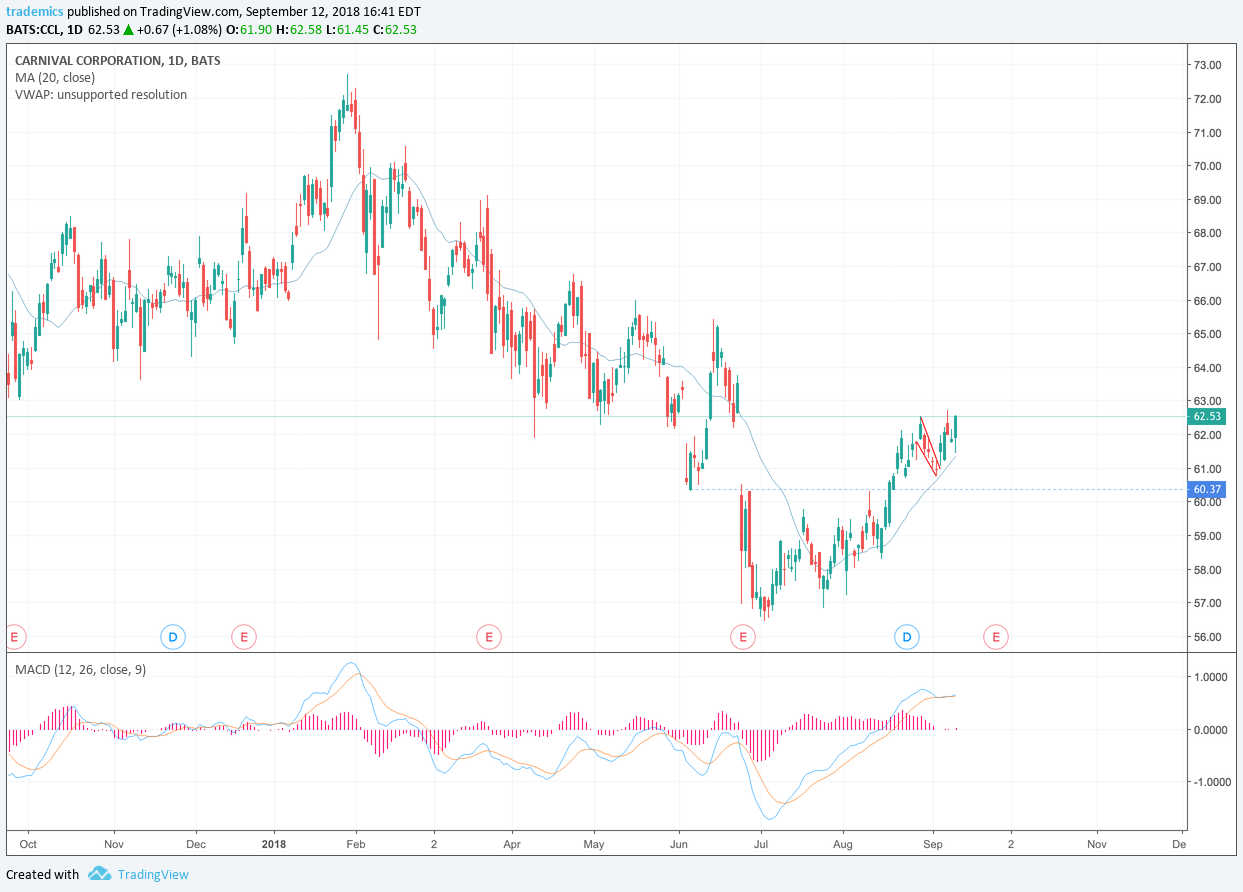Click the 0.0000 MACD axis label
Viewport: 1243px width, 892px height.
point(1210,730)
